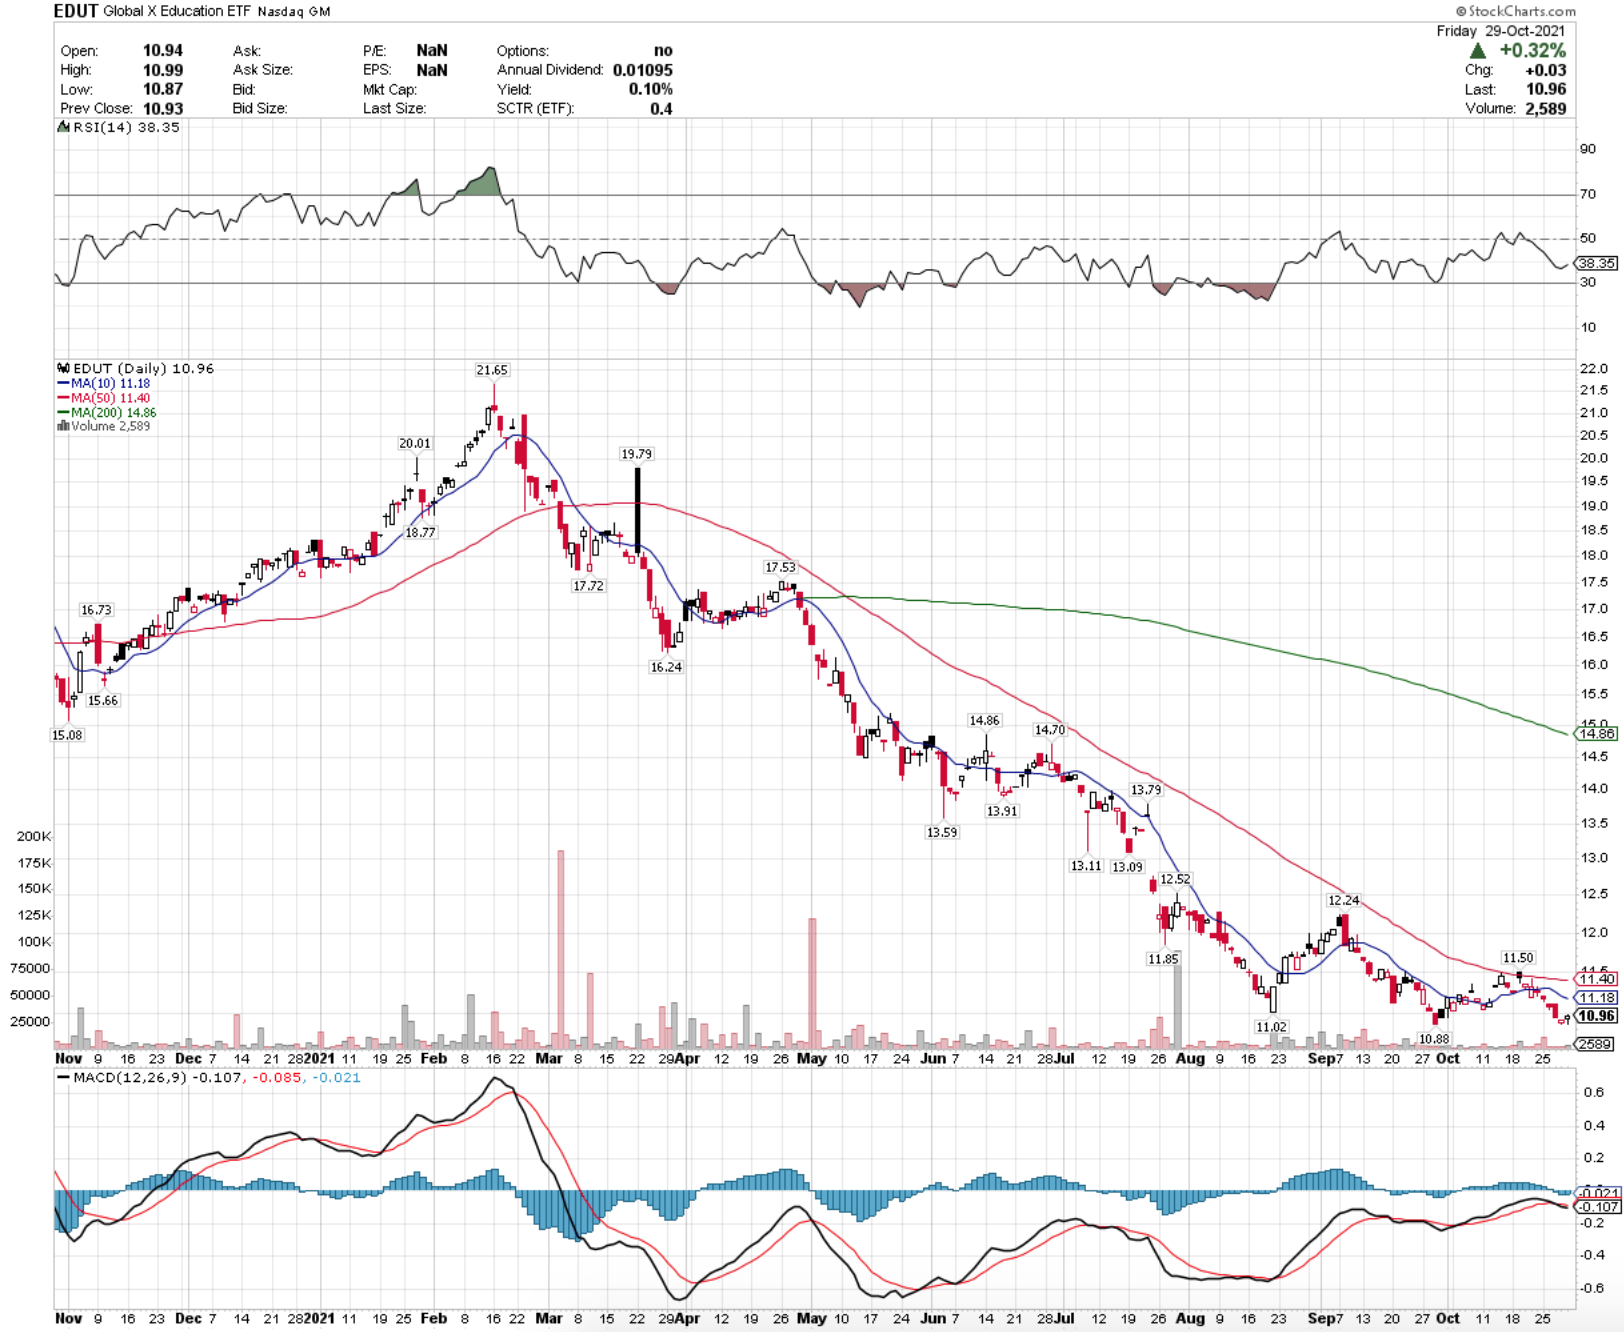Click the 13.59 low annotation
The height and width of the screenshot is (1332, 1624).
coord(942,832)
